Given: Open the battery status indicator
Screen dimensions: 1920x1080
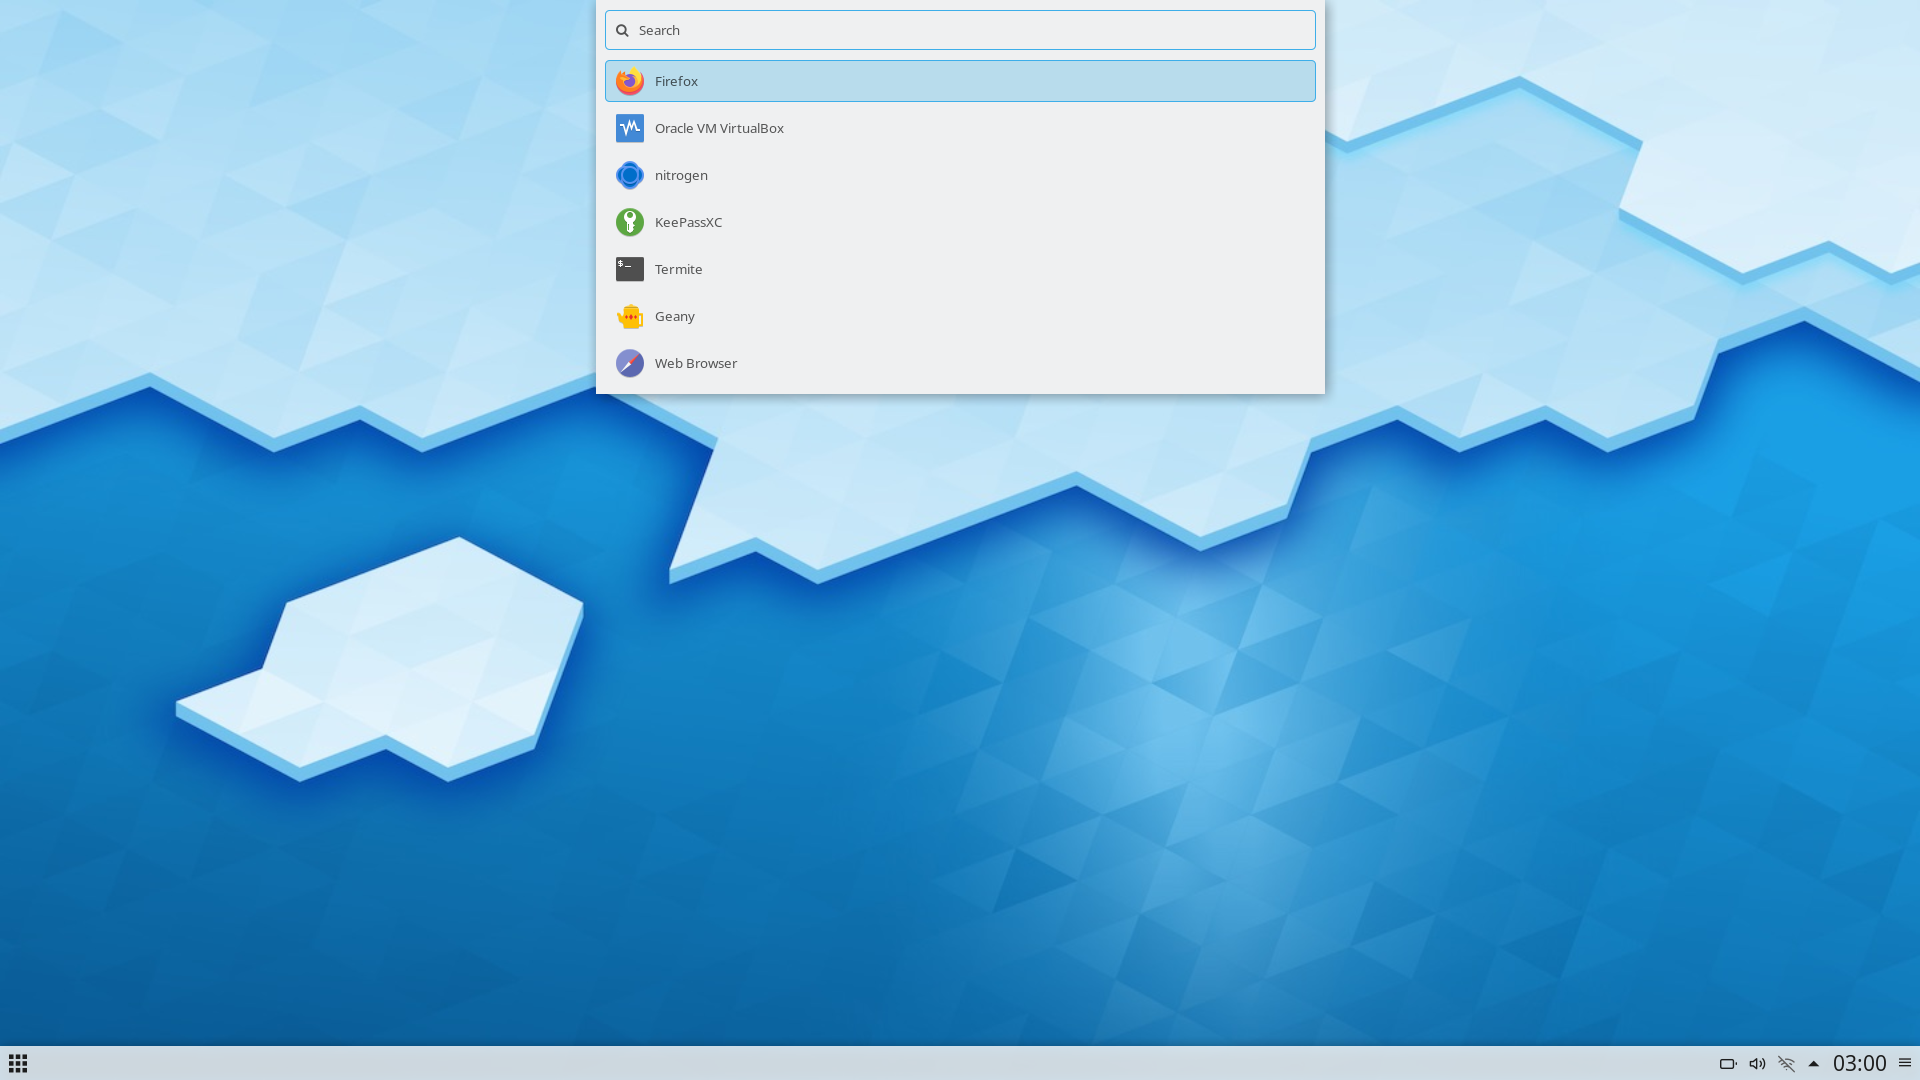Looking at the screenshot, I should 1727,1064.
